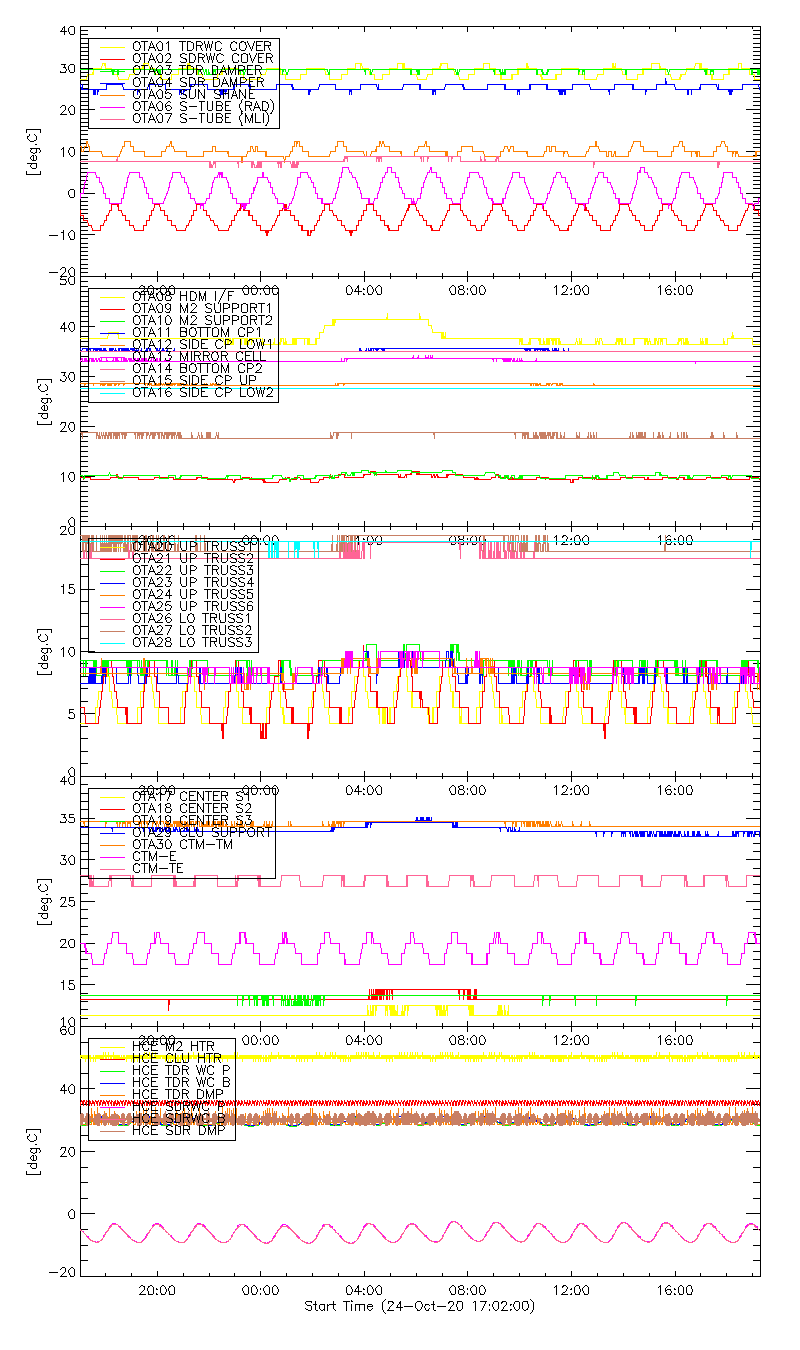
Task: Select the HCE TDR WC P legend entry
Action: (180, 1070)
